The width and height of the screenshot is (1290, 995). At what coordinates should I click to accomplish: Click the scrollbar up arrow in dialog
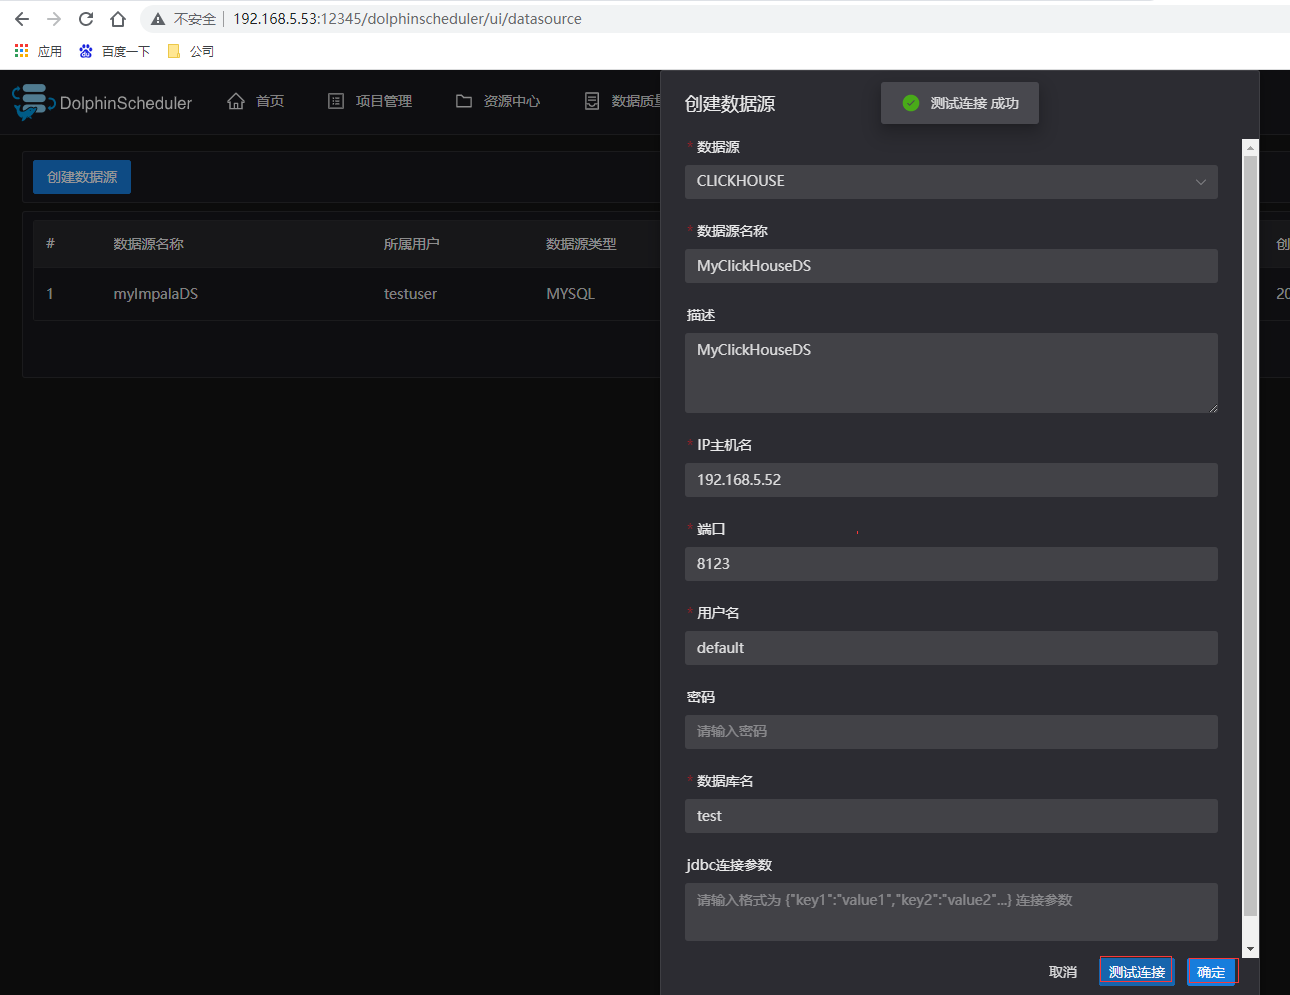pos(1250,147)
